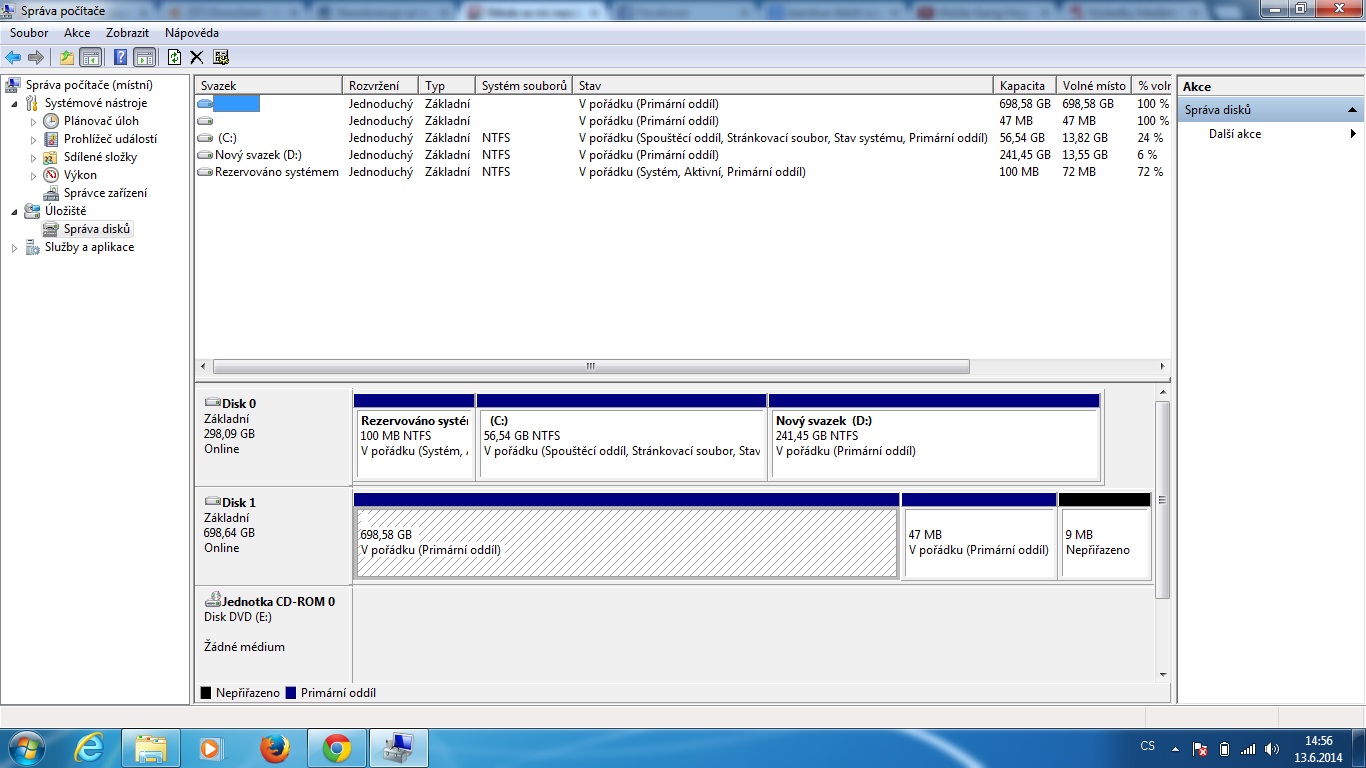Screen dimensions: 1366x768
Task: Sort by the Systém souborů column header
Action: (524, 86)
